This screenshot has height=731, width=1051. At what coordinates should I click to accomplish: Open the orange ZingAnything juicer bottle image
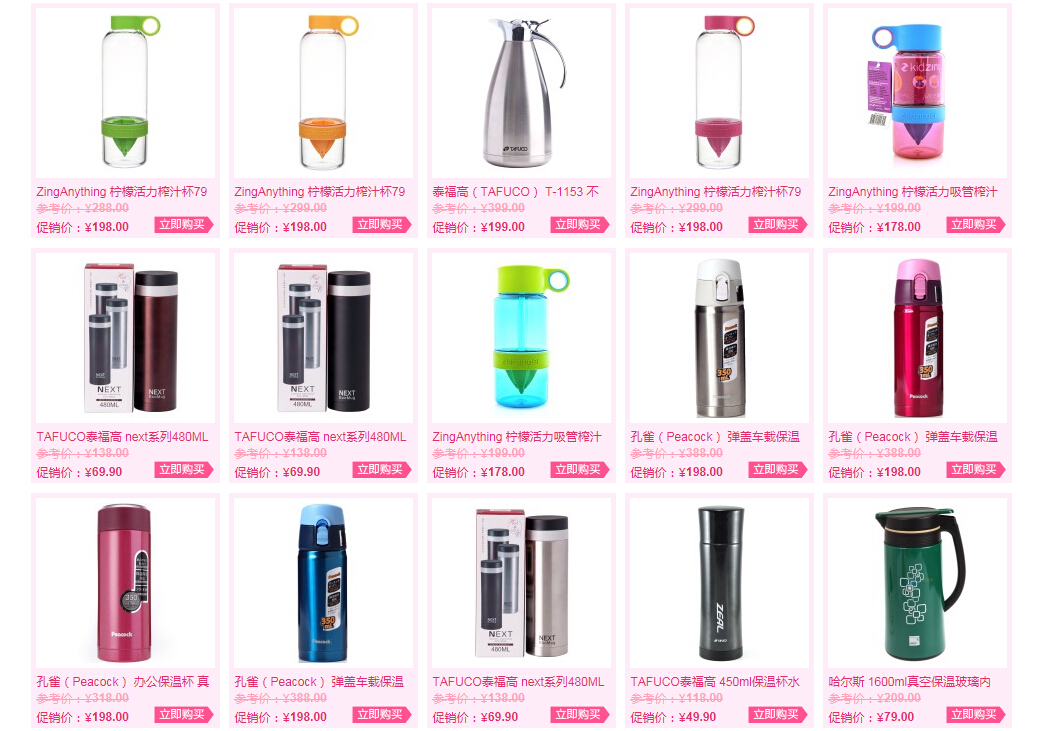323,92
